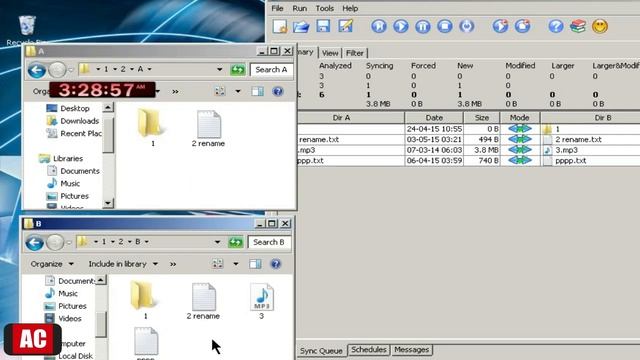Expand toolbar overflow chevron in window B
Viewport: 640px width, 360px height.
(x=173, y=264)
